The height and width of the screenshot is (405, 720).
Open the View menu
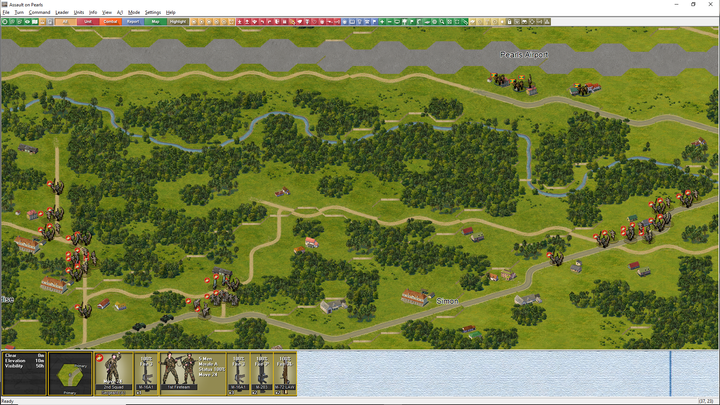107,12
